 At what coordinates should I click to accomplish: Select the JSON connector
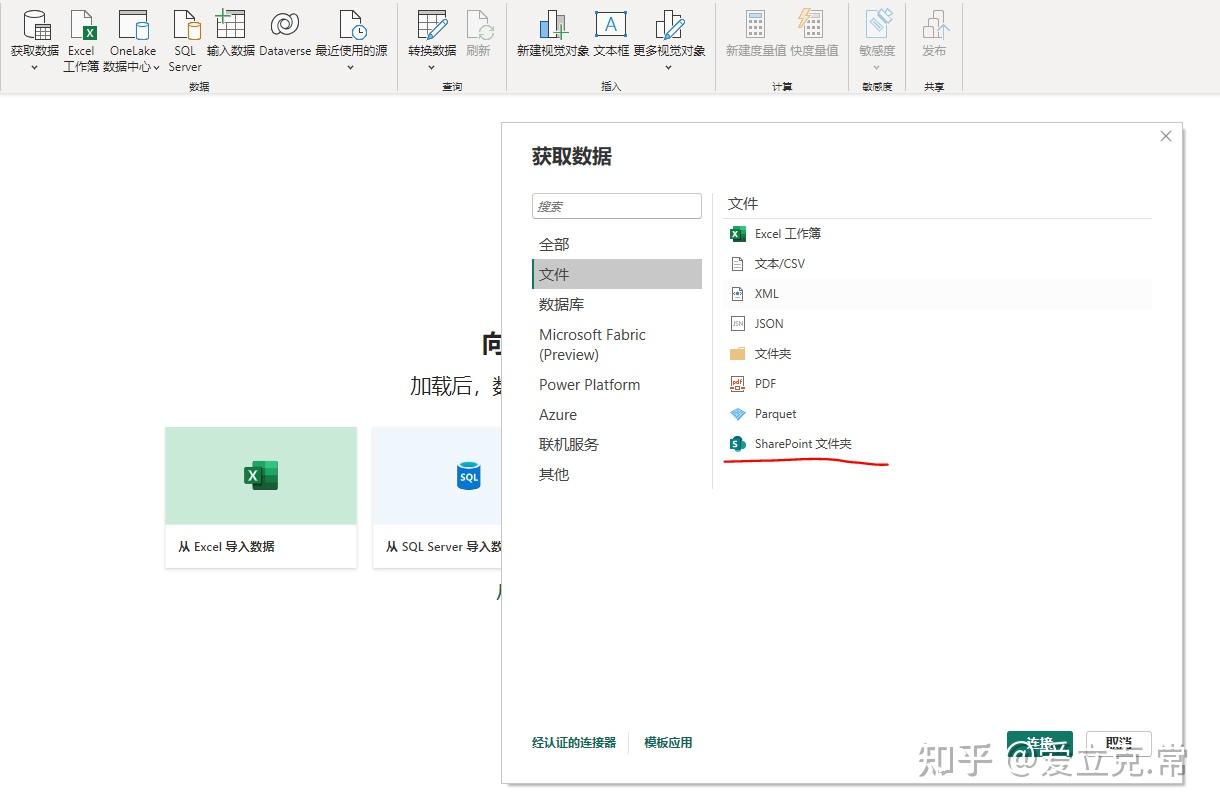point(768,323)
